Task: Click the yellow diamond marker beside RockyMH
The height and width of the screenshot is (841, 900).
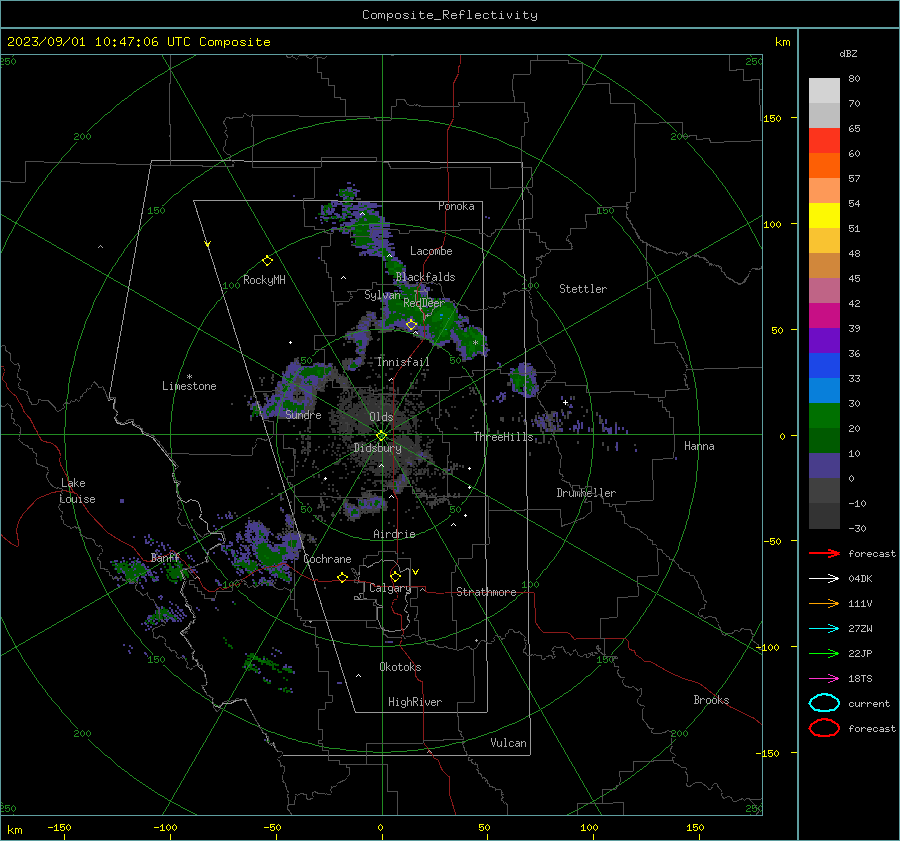Action: tap(267, 261)
